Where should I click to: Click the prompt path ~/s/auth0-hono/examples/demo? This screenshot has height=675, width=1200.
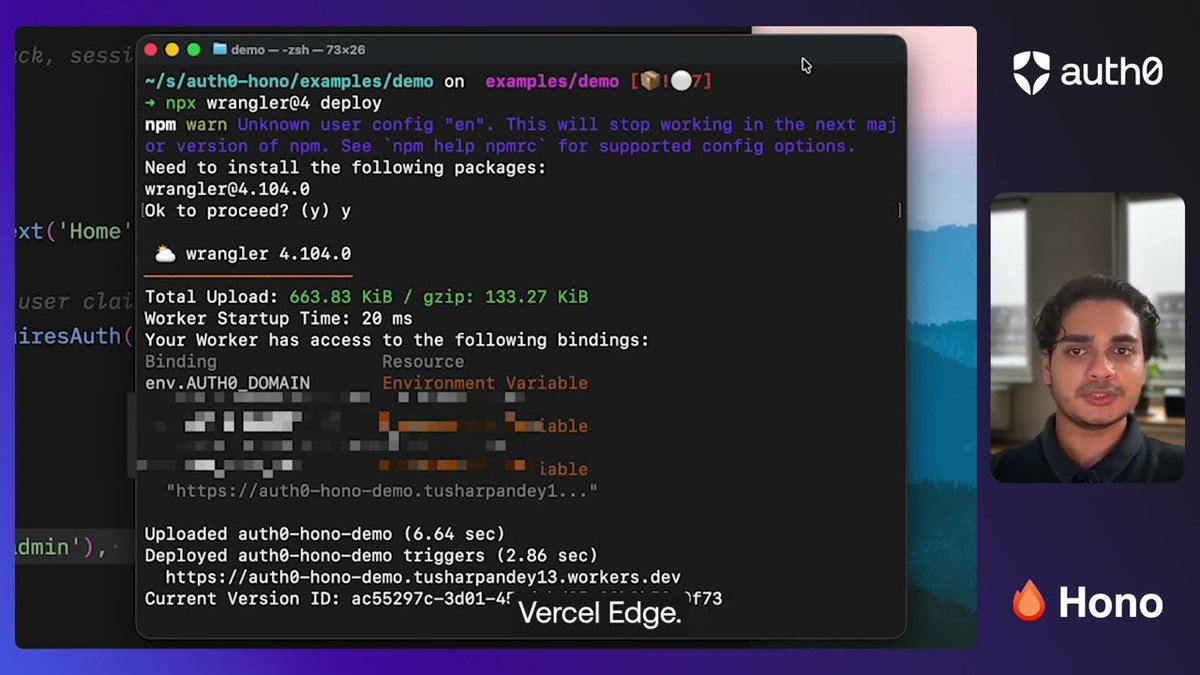point(290,81)
